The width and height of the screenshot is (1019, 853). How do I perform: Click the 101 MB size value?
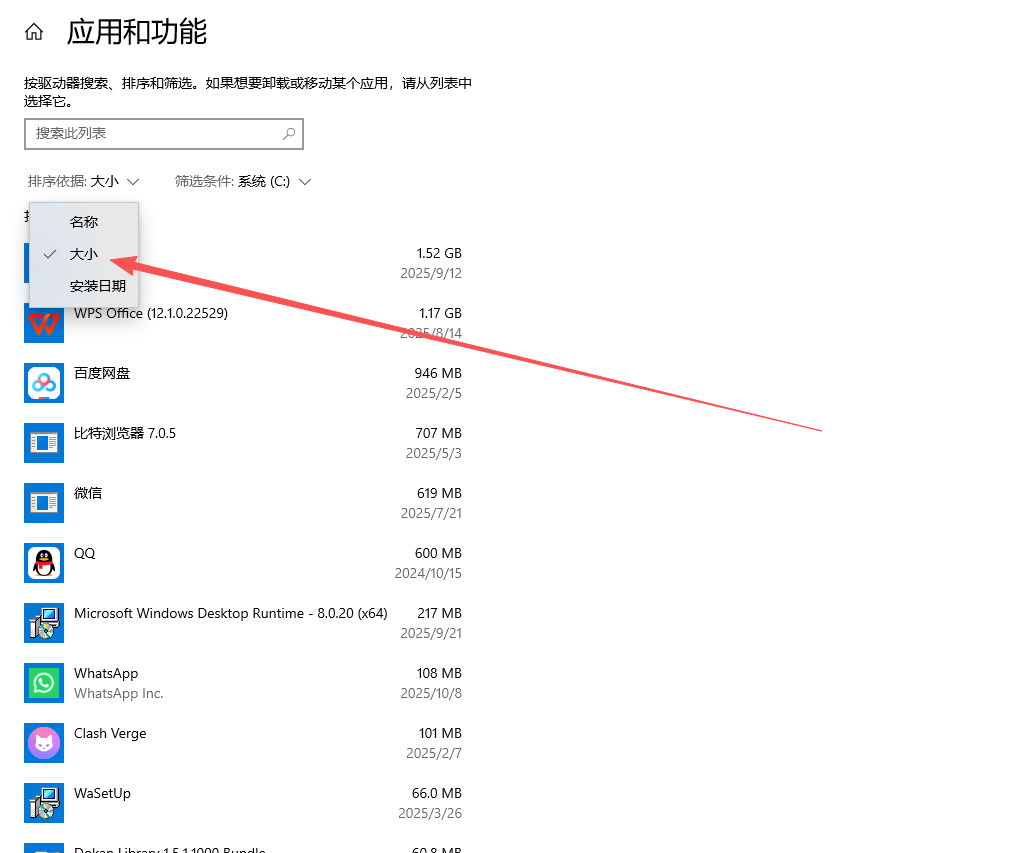(440, 733)
